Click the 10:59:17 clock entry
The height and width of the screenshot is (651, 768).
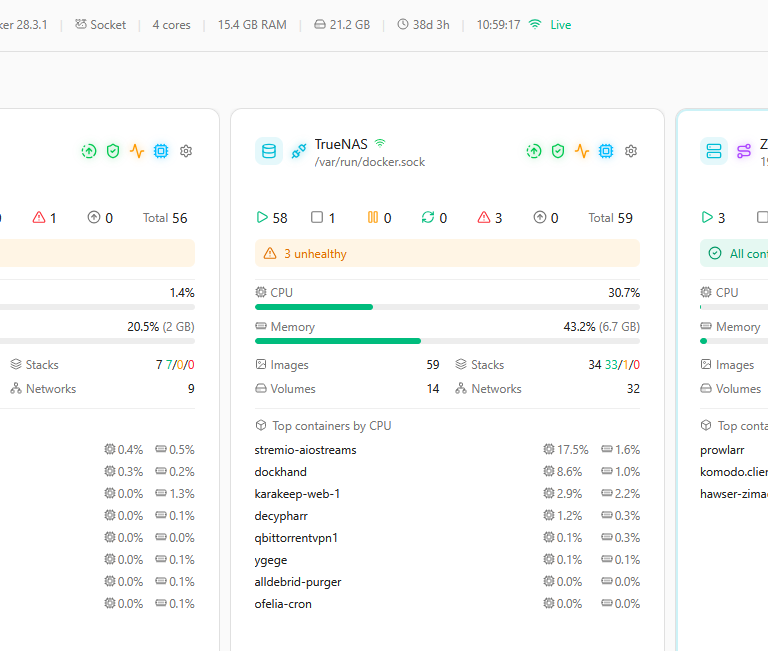499,24
